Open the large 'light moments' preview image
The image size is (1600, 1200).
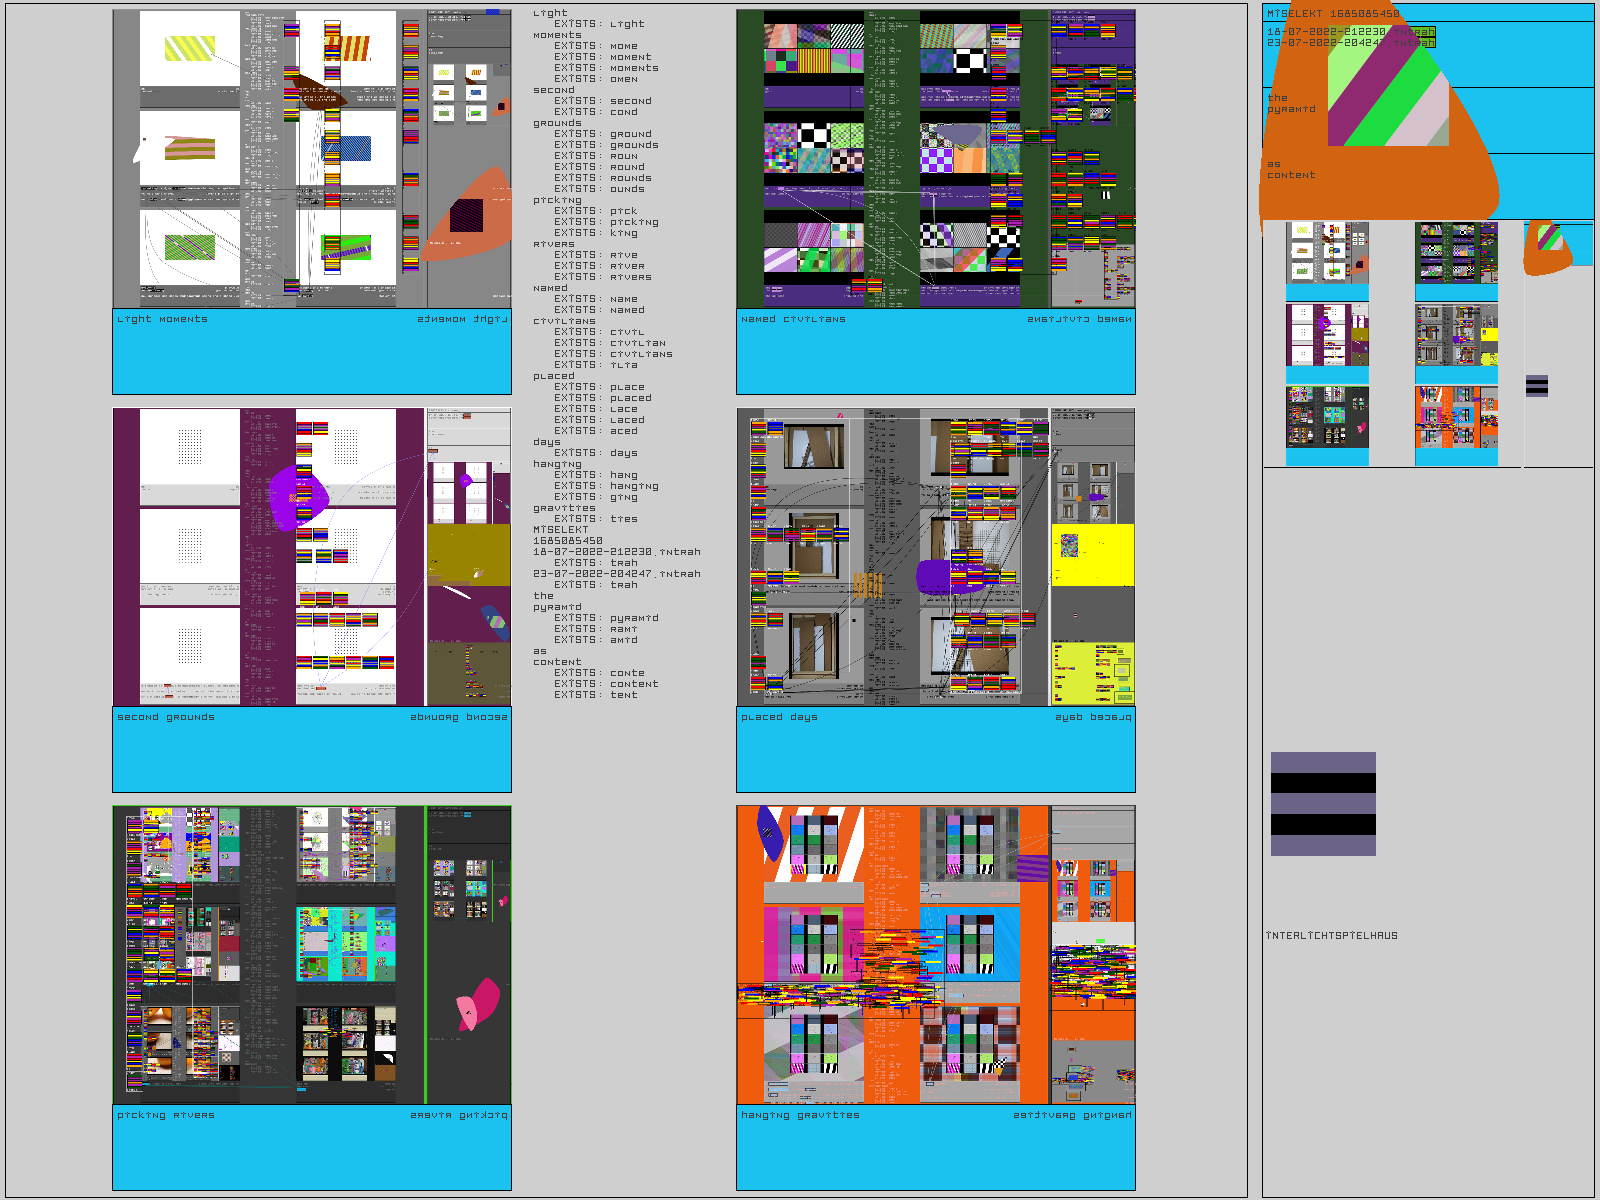[x=312, y=159]
